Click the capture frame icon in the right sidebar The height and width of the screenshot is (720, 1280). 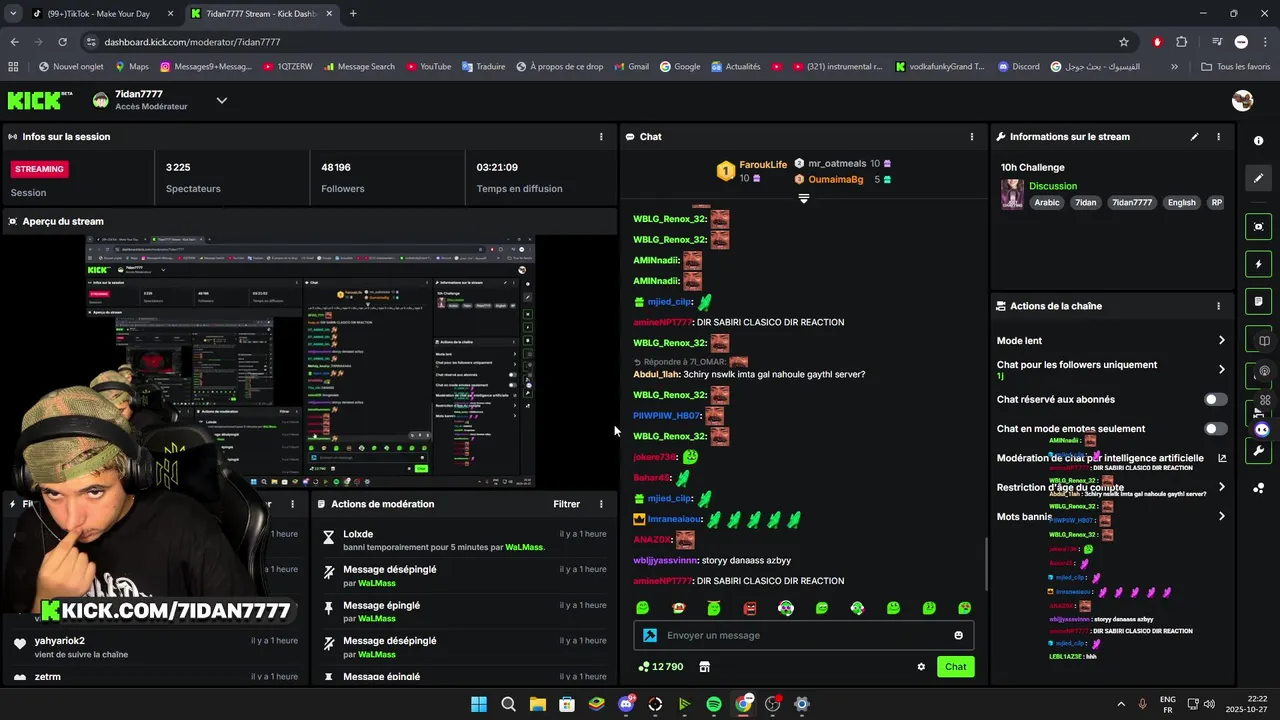click(1259, 227)
